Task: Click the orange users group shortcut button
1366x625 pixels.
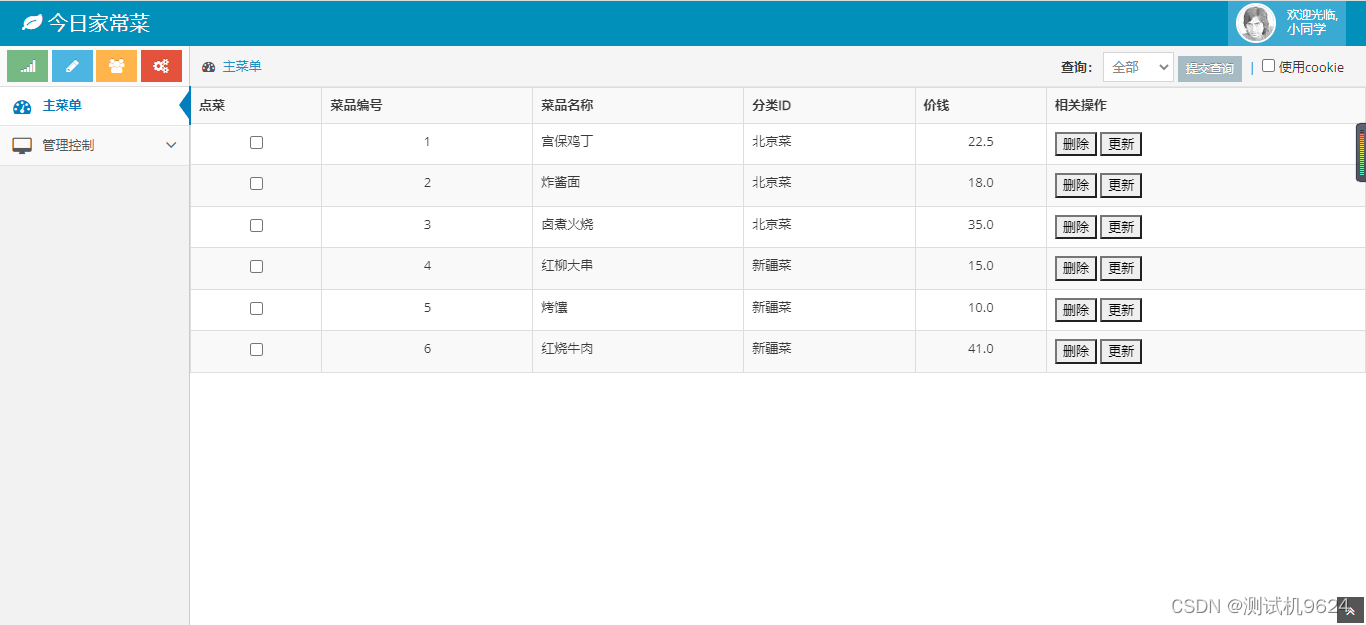Action: coord(116,66)
